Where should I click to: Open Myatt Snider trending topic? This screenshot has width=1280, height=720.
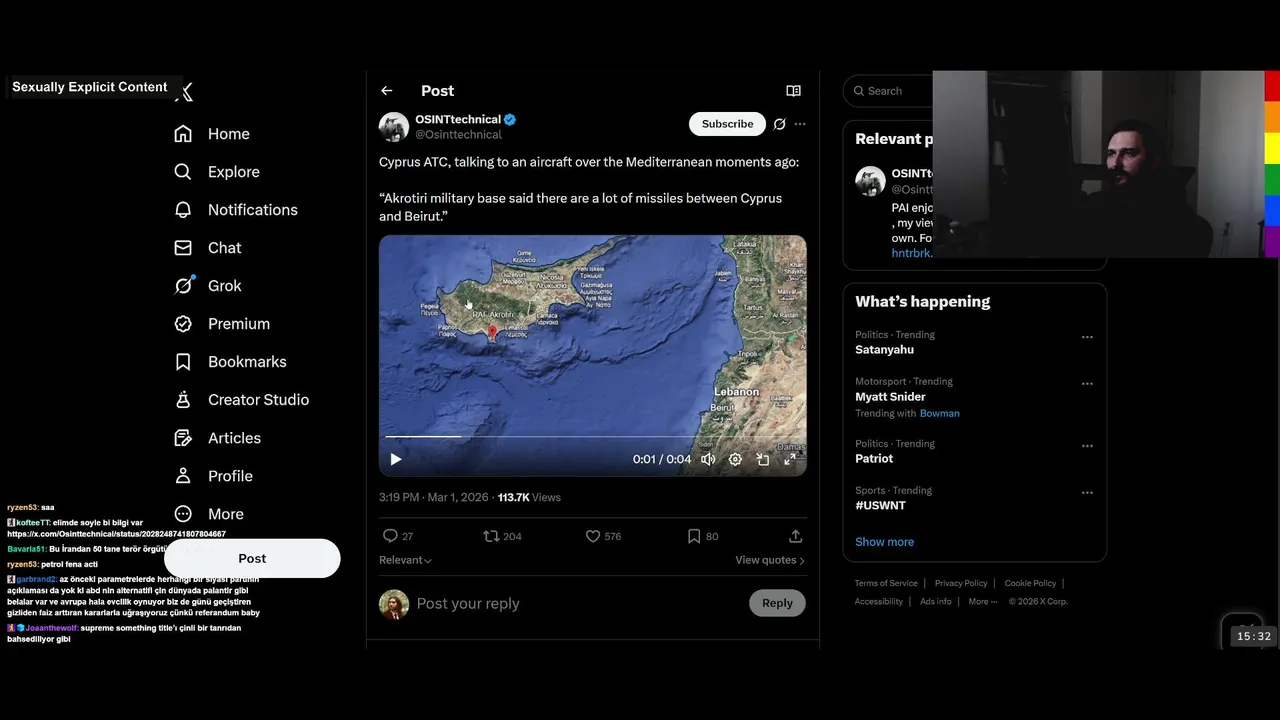coord(890,397)
